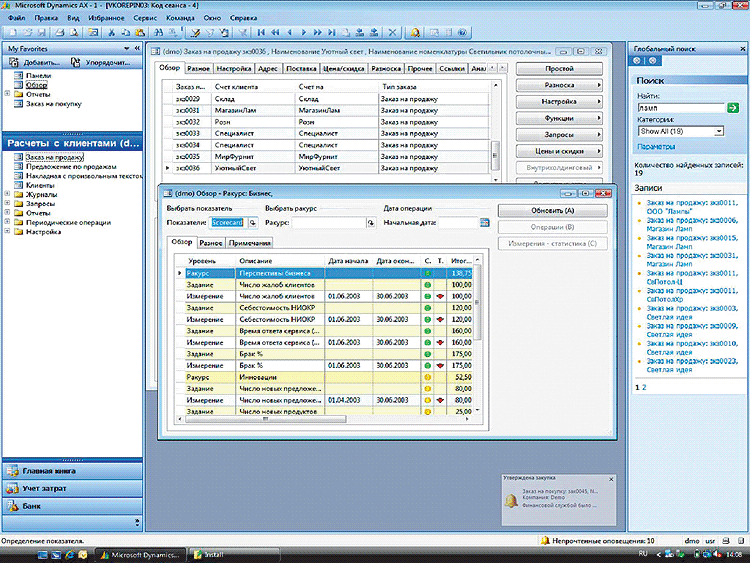The width and height of the screenshot is (750, 563).
Task: Select Заказ на покупку in favorites
Action: pos(54,103)
